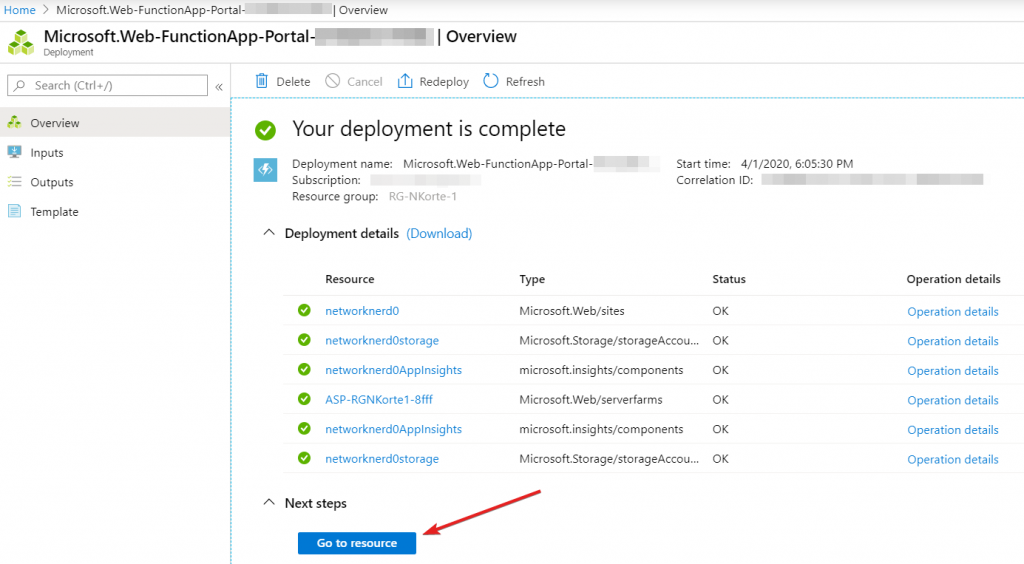This screenshot has width=1024, height=564.
Task: Click the Template document icon
Action: coord(14,212)
